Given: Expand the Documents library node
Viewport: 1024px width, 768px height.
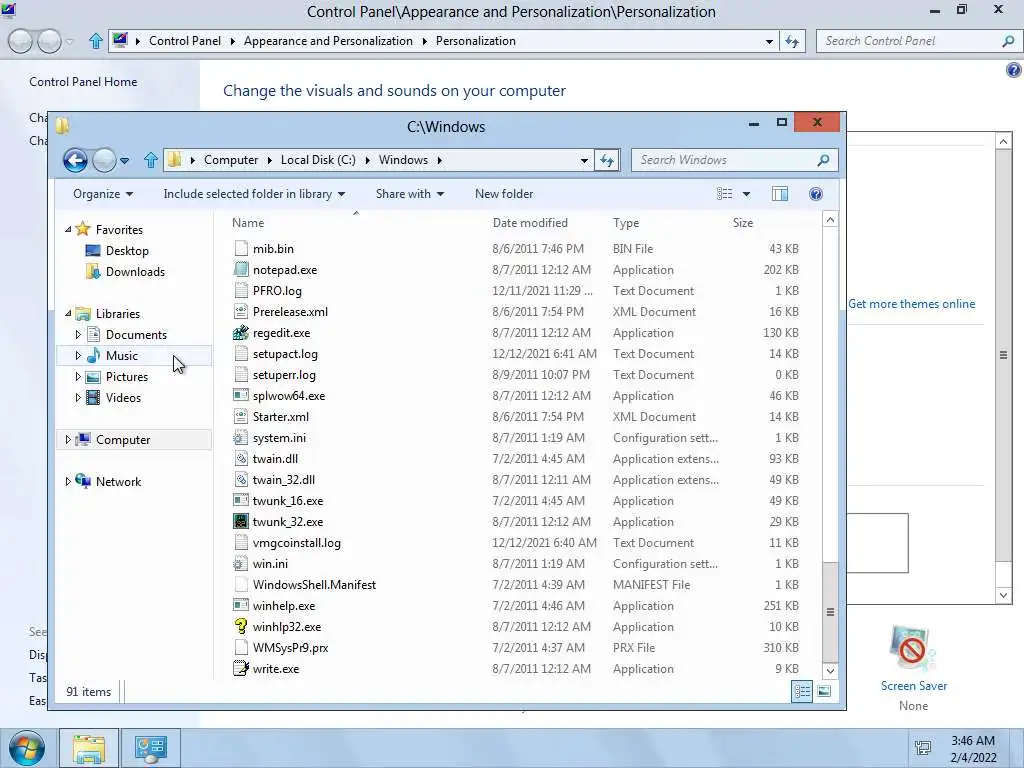Looking at the screenshot, I should (x=78, y=334).
